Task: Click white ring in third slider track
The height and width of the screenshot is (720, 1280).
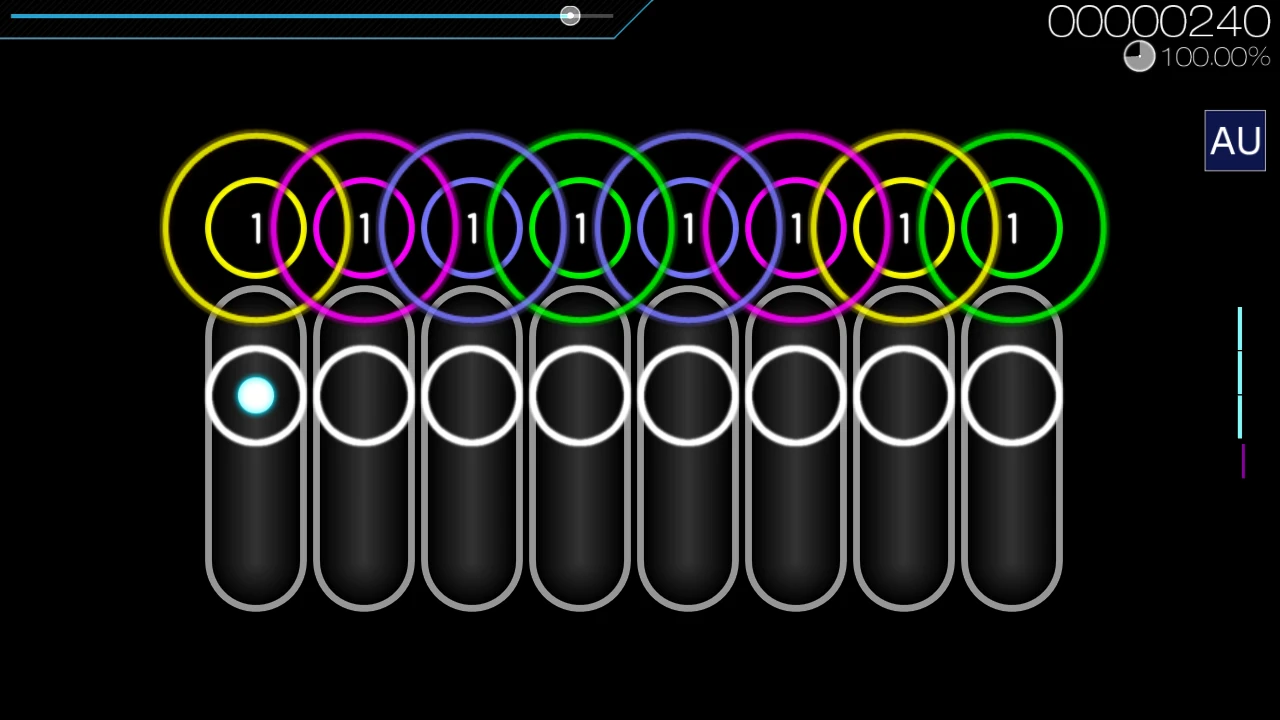Action: (x=472, y=396)
